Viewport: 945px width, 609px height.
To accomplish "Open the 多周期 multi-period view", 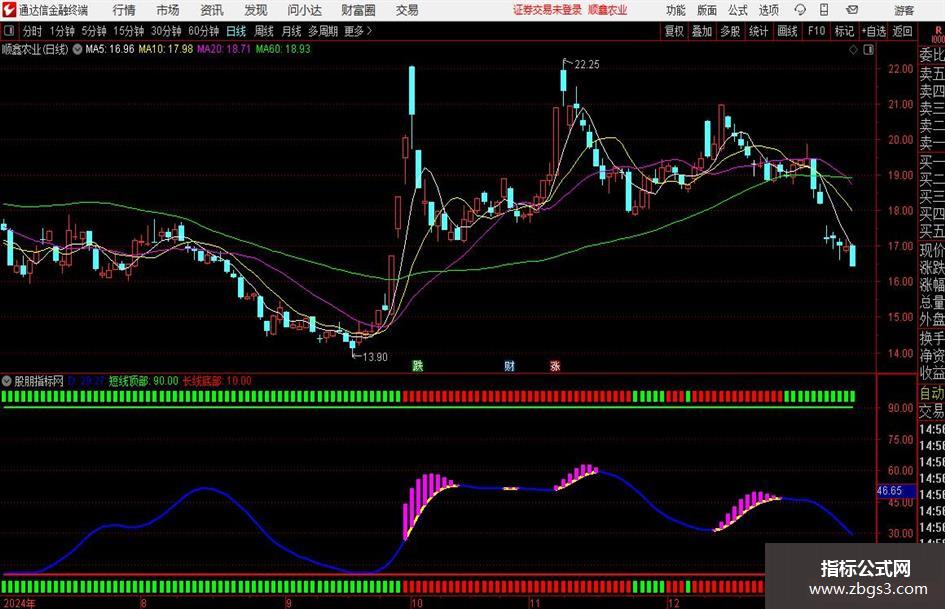I will pos(323,31).
